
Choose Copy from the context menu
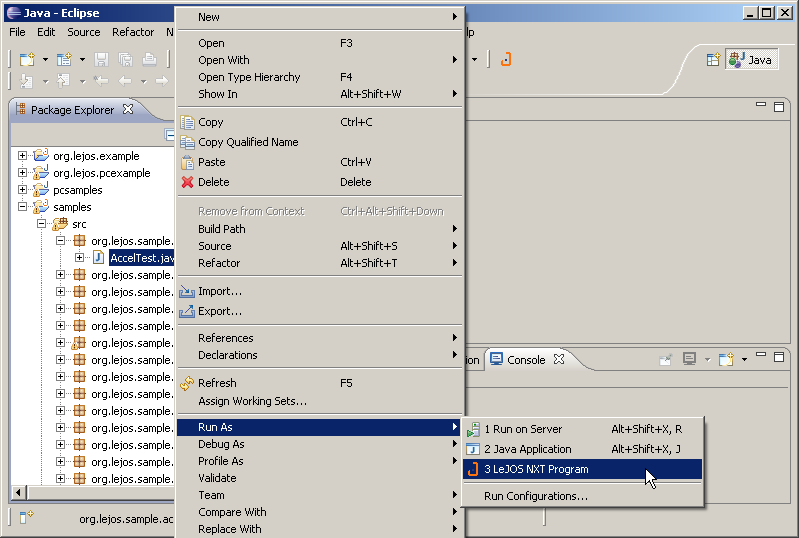pyautogui.click(x=320, y=122)
